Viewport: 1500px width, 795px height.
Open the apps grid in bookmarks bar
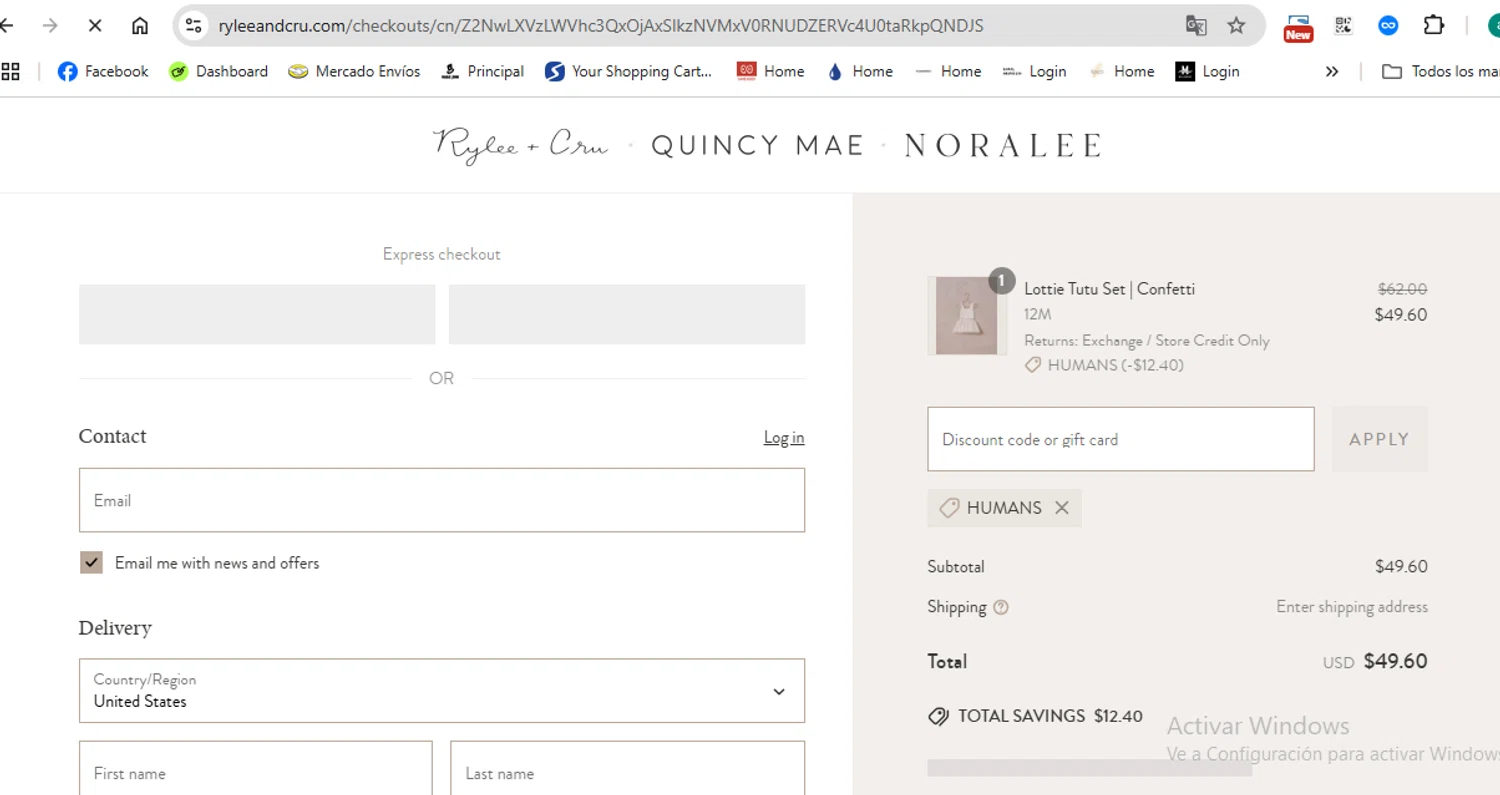[10, 71]
